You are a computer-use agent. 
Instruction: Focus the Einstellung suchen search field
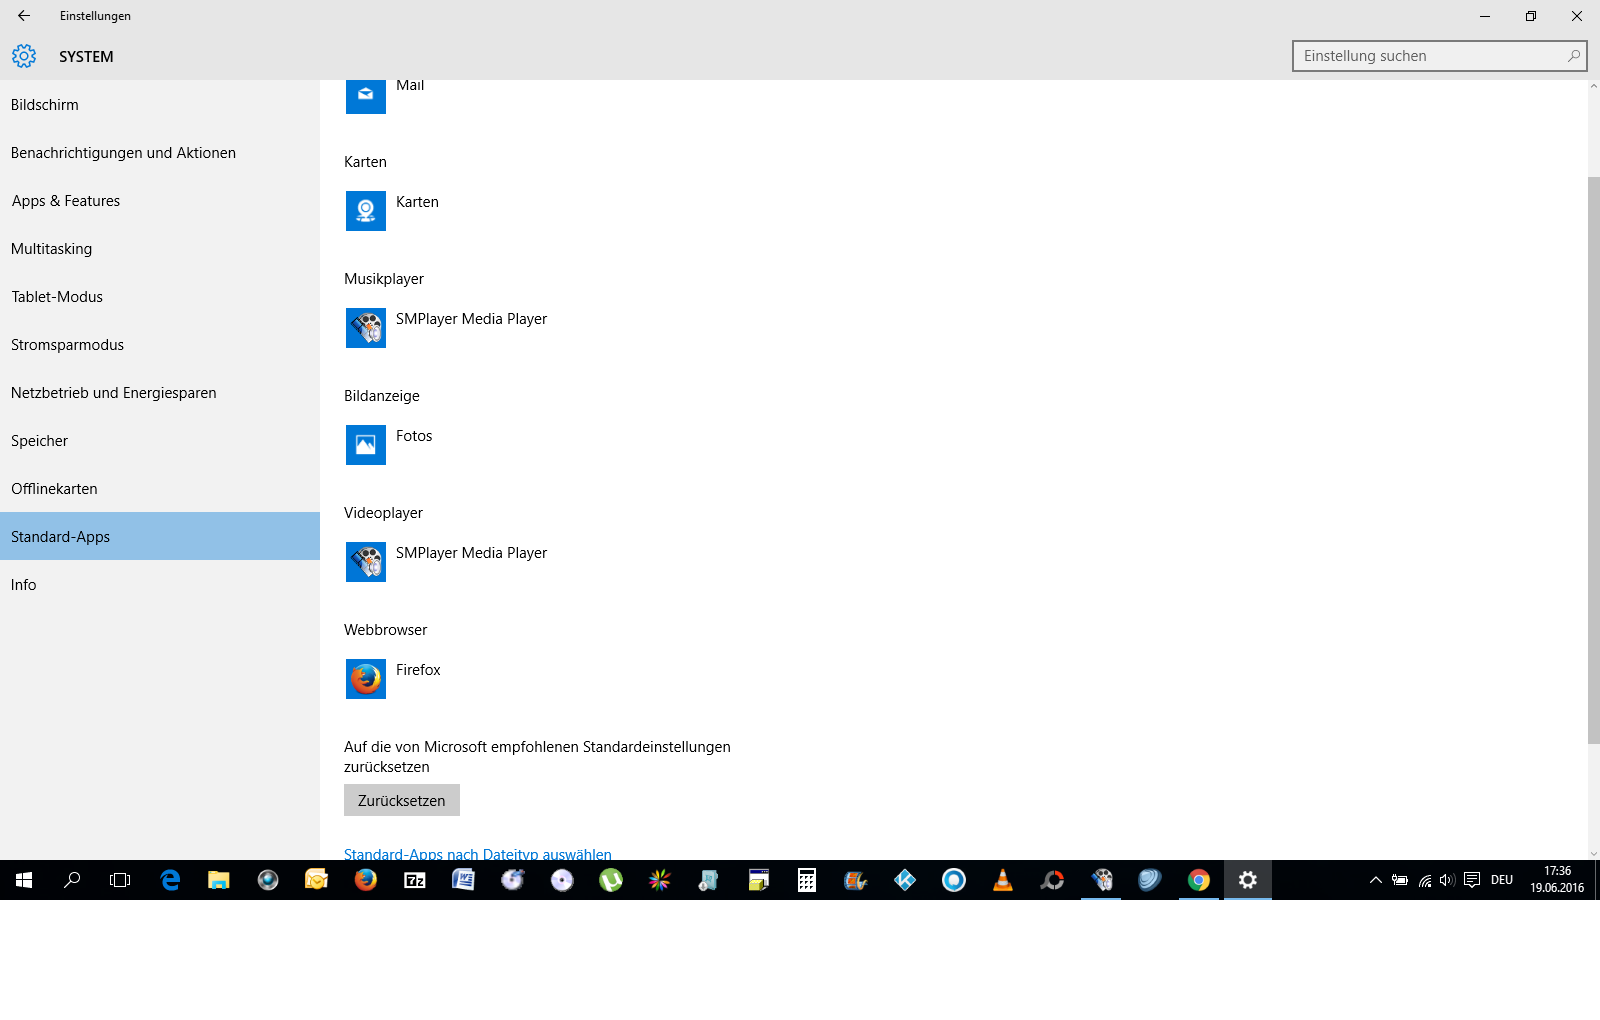pyautogui.click(x=1440, y=56)
